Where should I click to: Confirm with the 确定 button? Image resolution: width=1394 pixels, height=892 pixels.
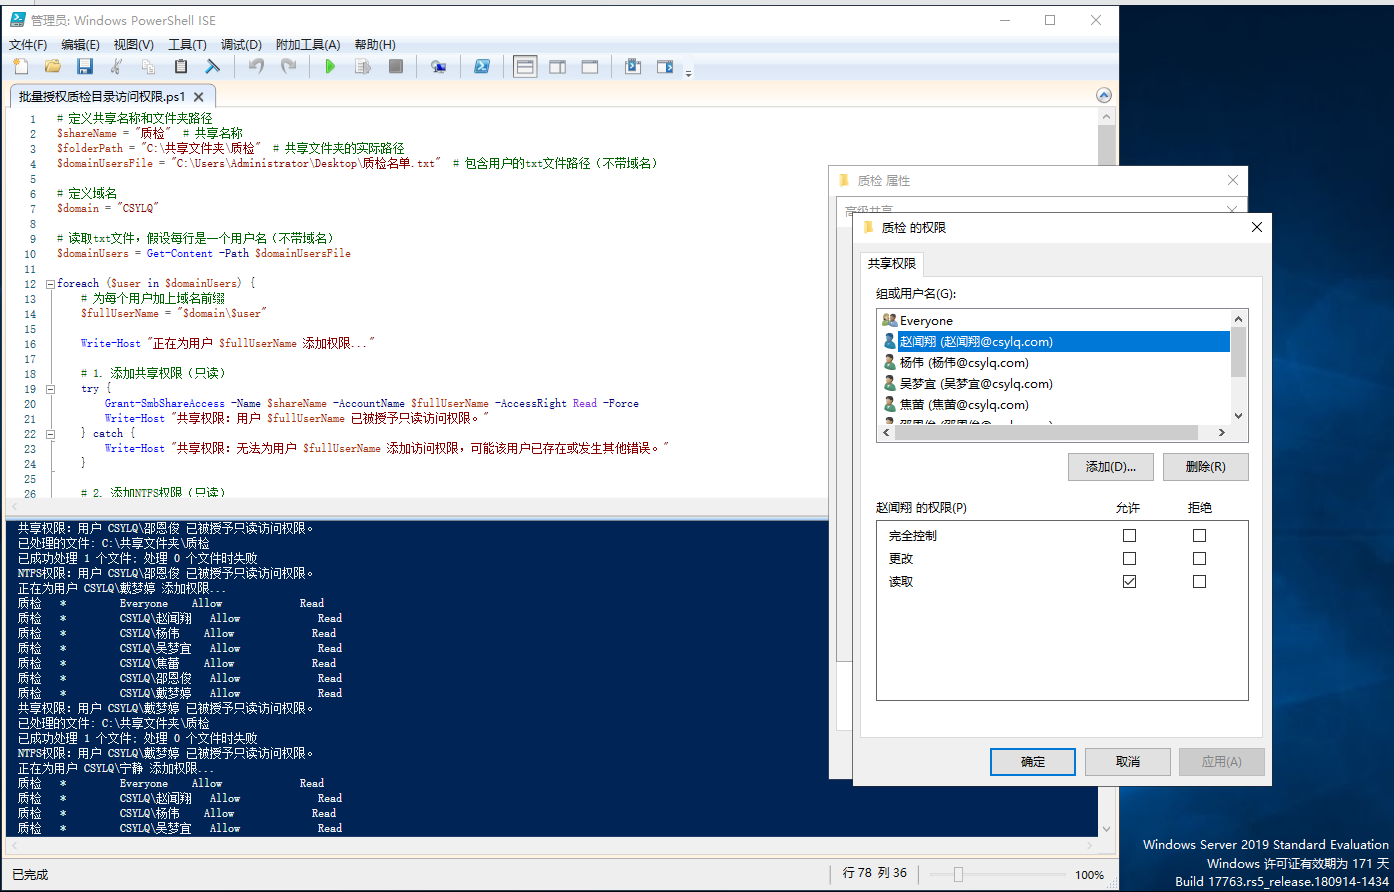tap(1033, 762)
